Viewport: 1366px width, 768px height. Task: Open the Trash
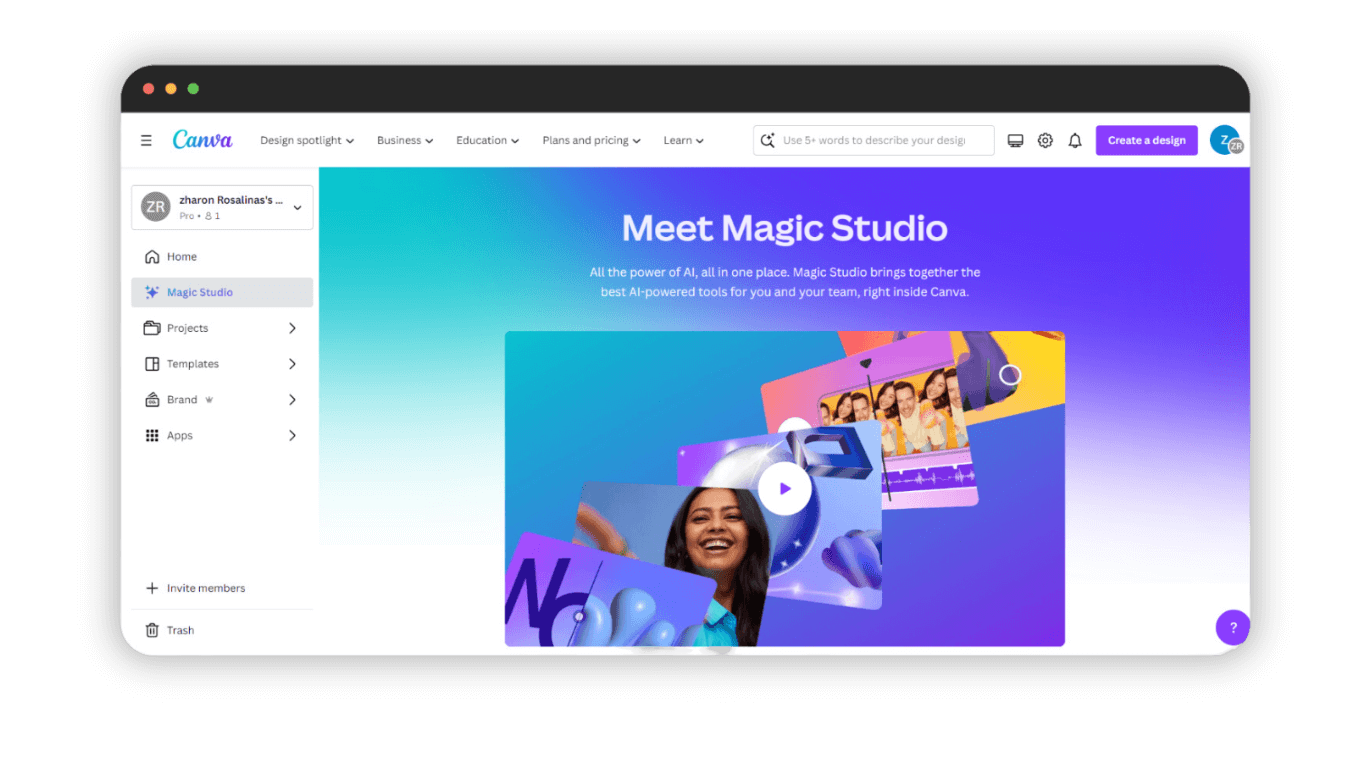point(180,630)
